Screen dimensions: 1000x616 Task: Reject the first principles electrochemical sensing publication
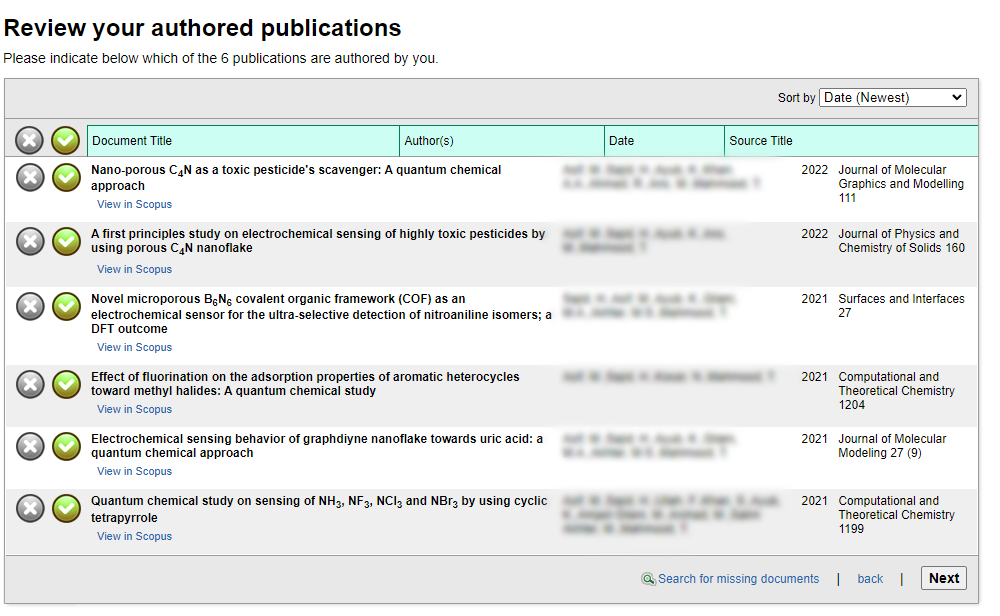point(30,242)
